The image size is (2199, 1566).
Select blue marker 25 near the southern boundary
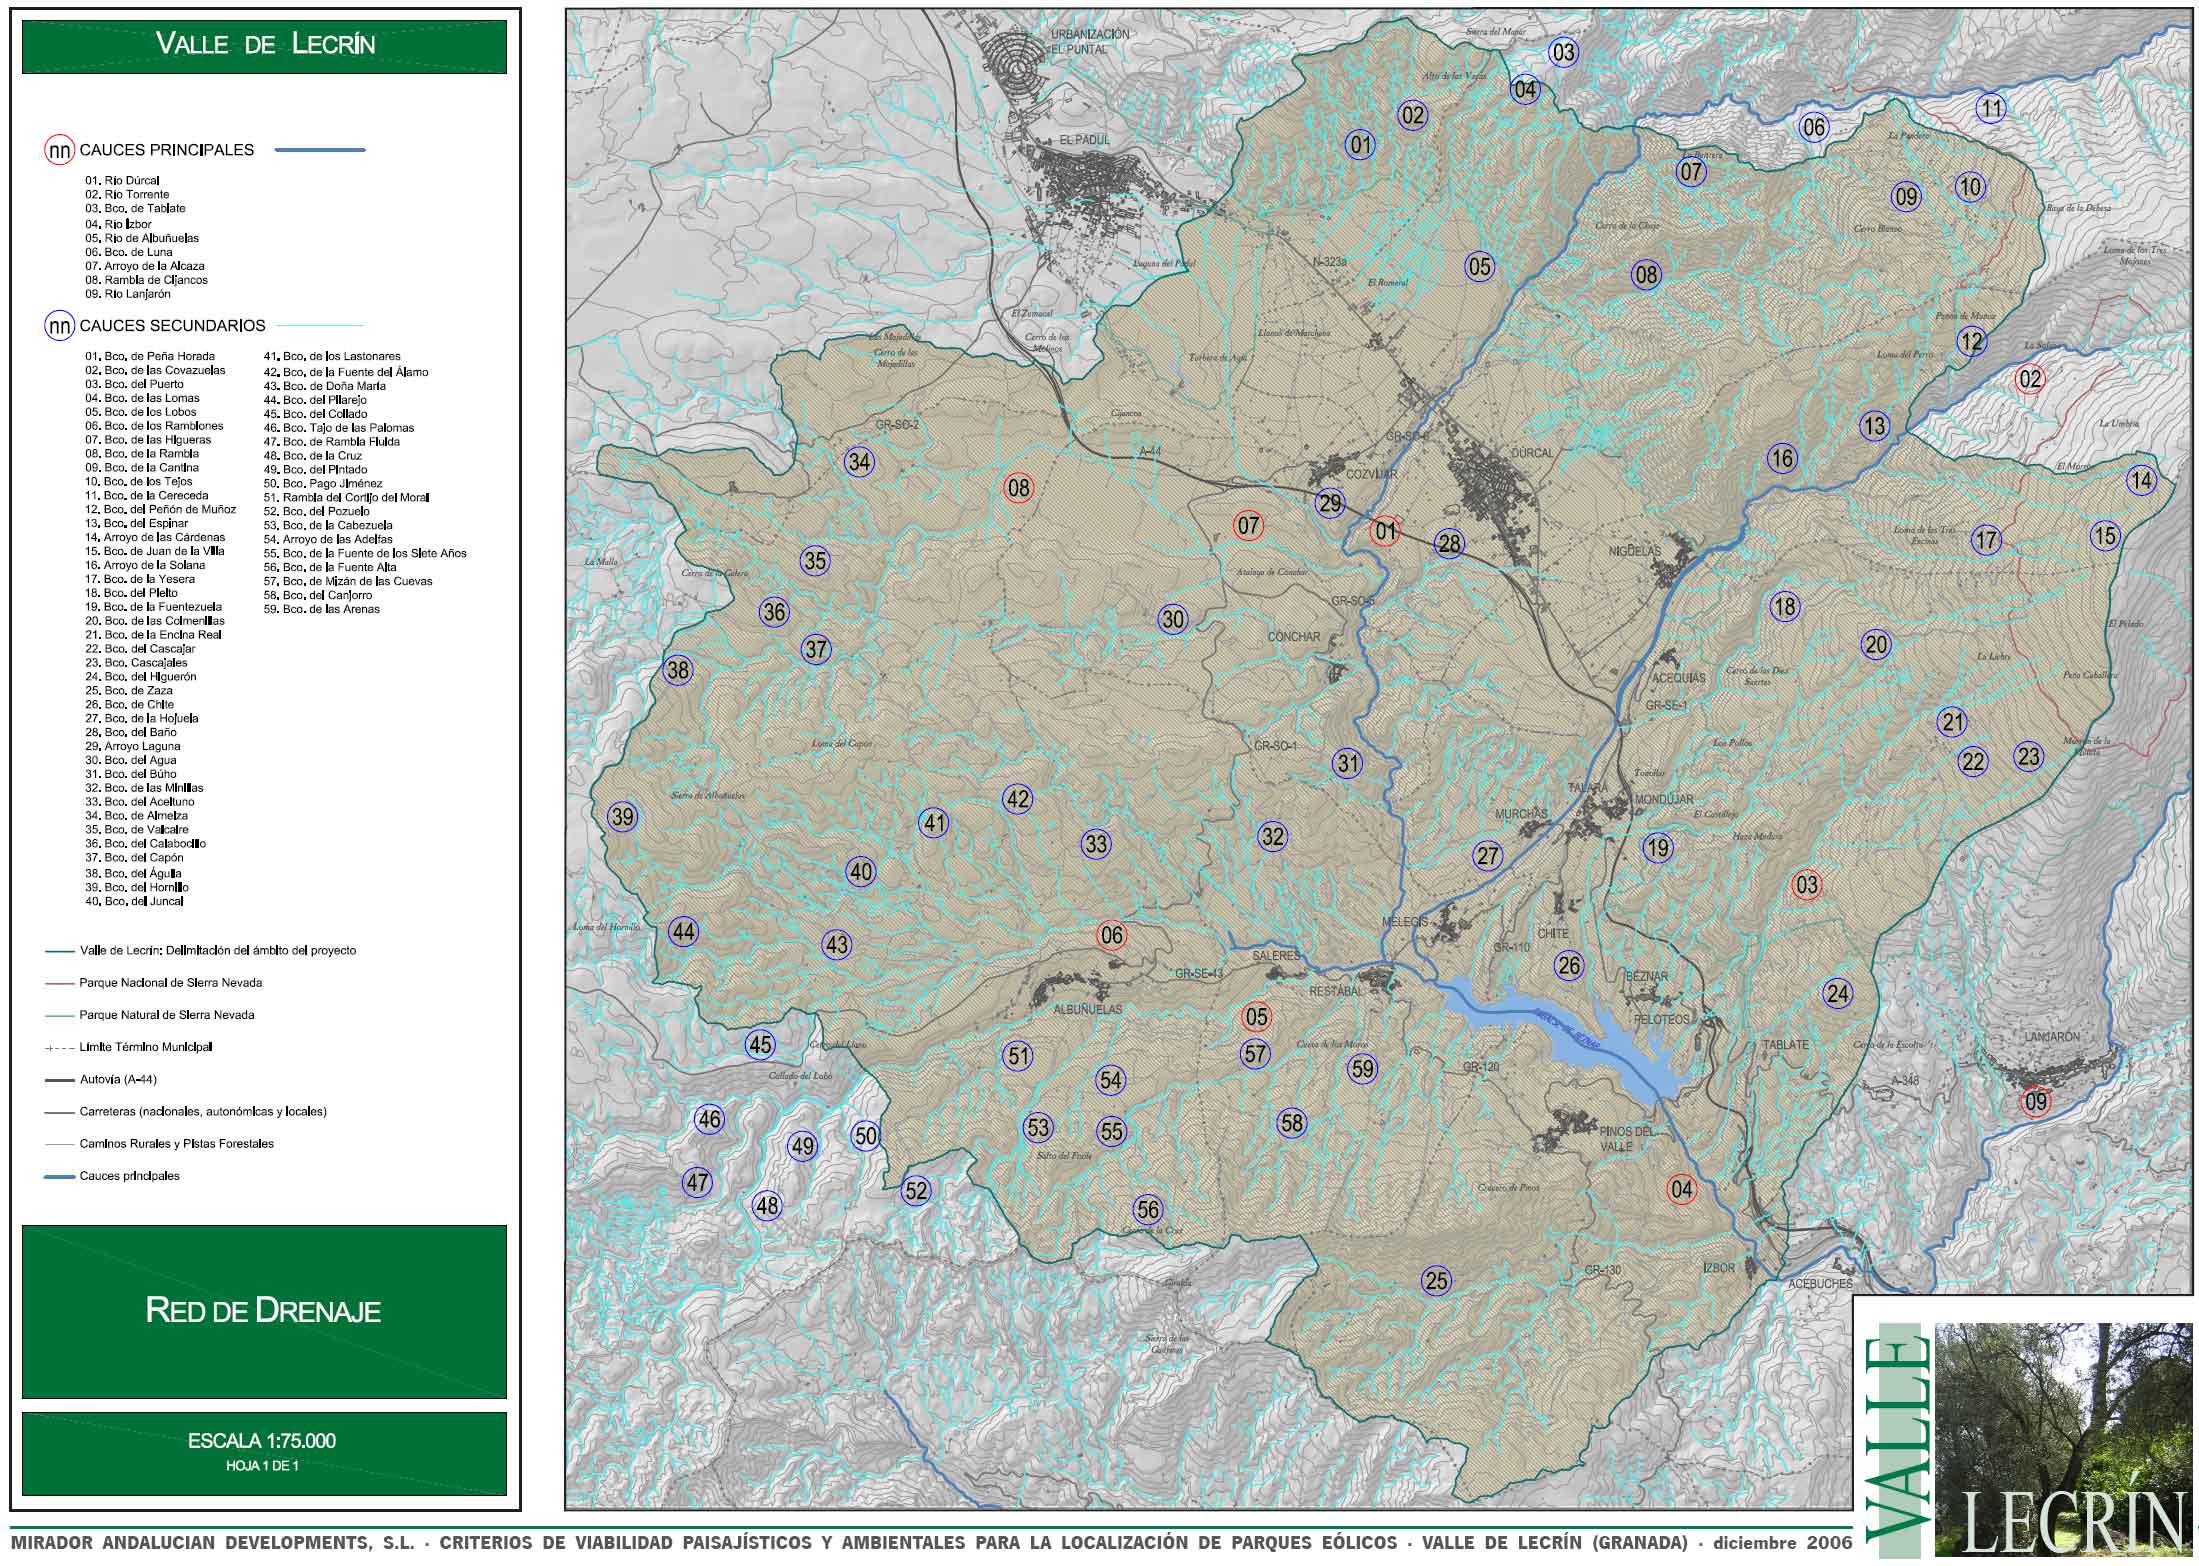pos(1436,1281)
